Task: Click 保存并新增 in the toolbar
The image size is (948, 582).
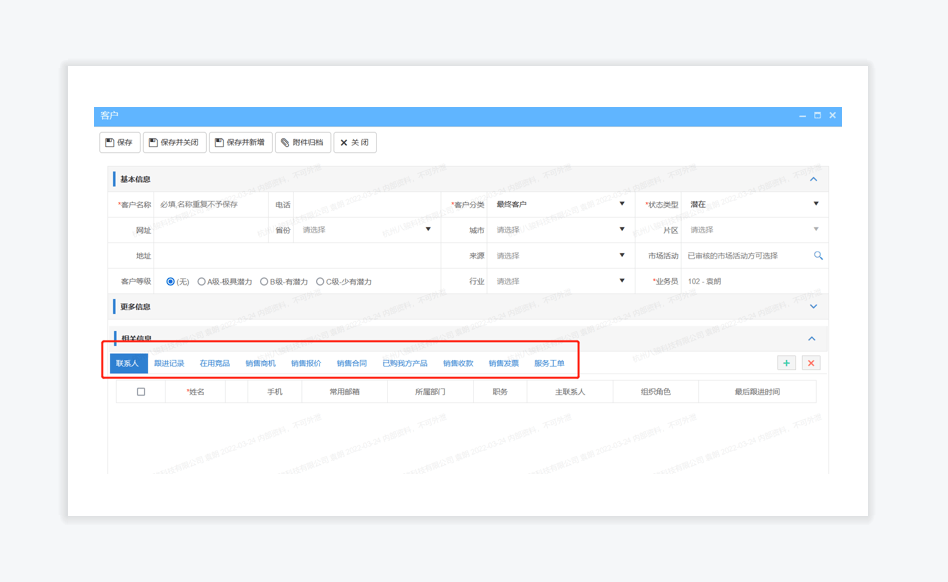Action: click(x=241, y=143)
